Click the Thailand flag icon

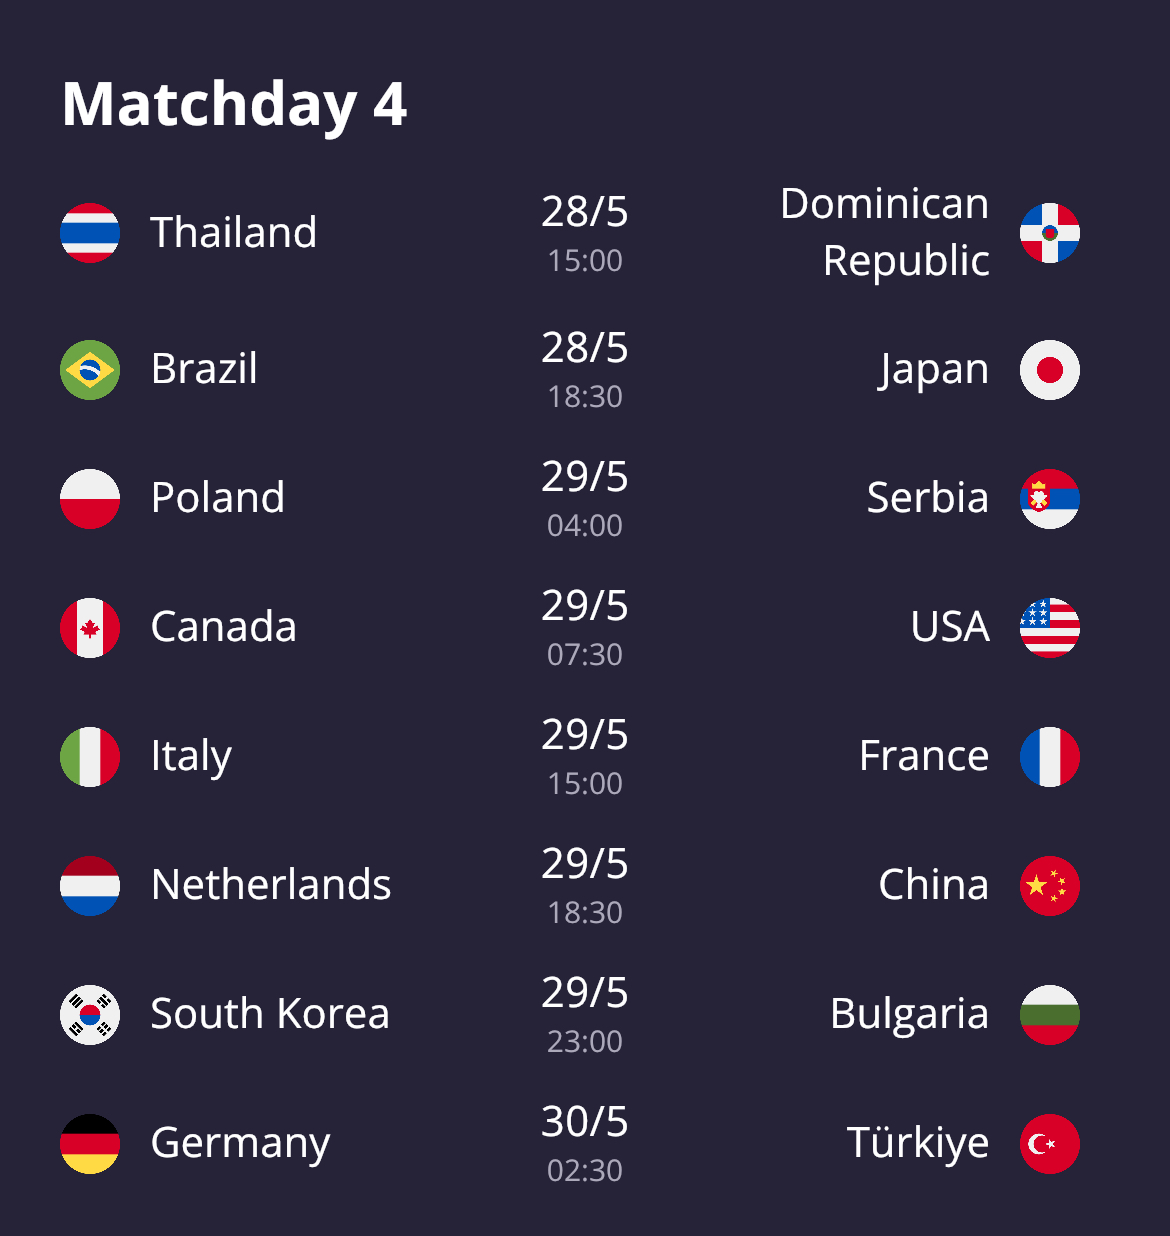90,233
